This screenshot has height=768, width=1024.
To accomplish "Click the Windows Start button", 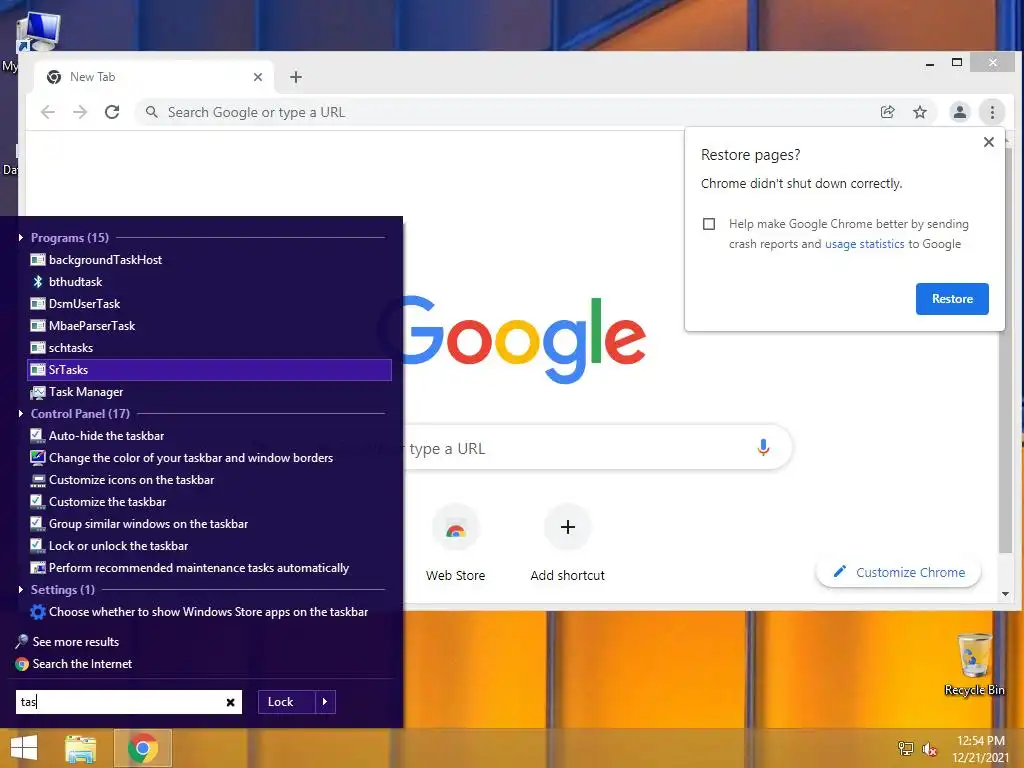I will pyautogui.click(x=24, y=748).
